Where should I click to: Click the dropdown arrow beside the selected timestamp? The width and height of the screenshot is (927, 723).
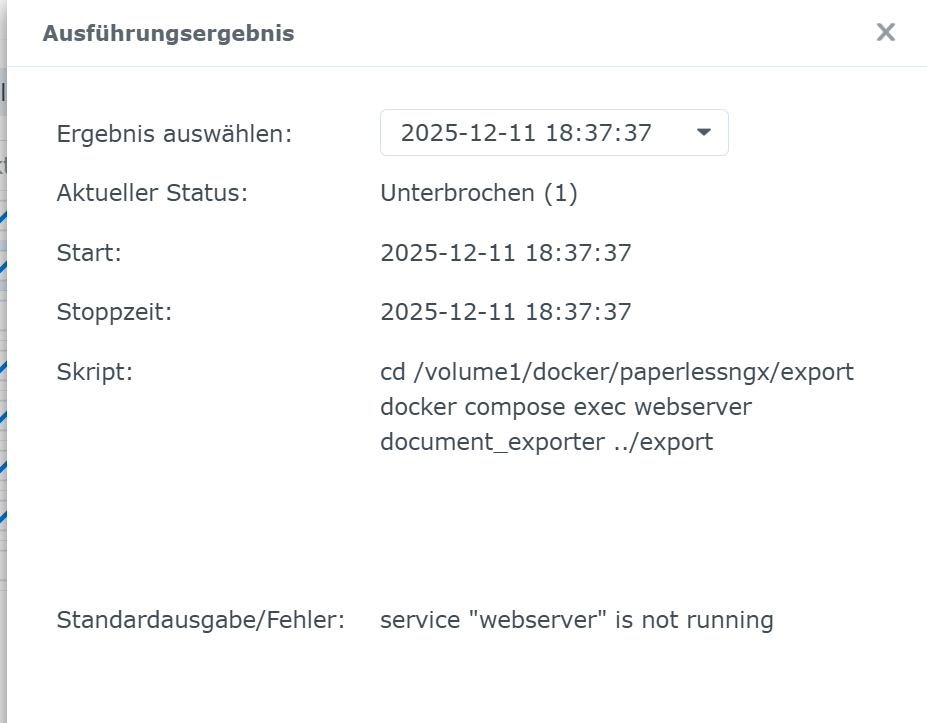(703, 133)
